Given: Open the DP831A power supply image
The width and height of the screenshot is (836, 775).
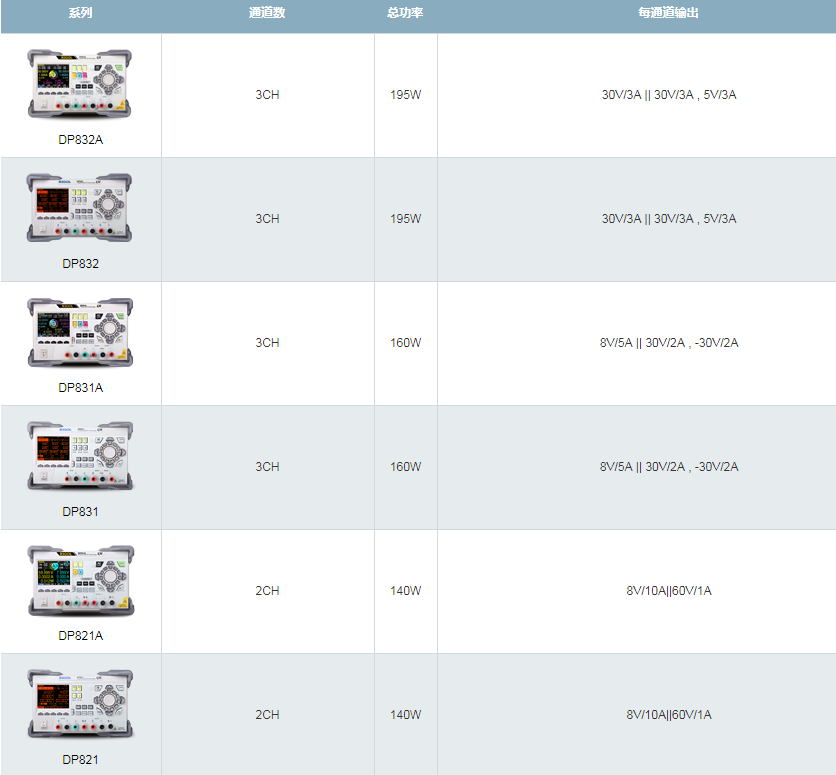Looking at the screenshot, I should coord(79,332).
